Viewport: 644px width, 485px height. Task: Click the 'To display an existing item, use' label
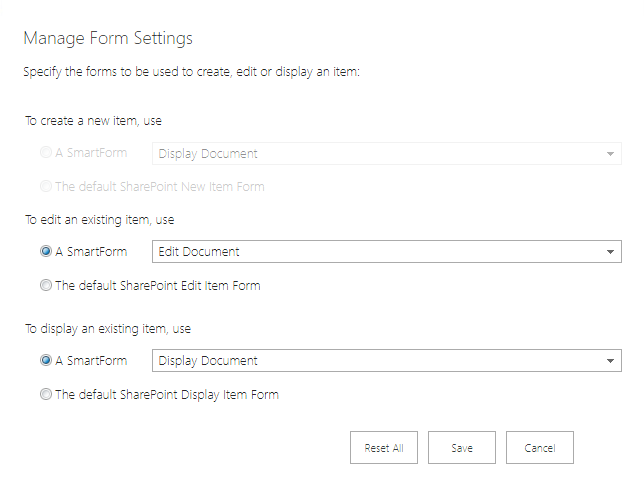(x=108, y=328)
